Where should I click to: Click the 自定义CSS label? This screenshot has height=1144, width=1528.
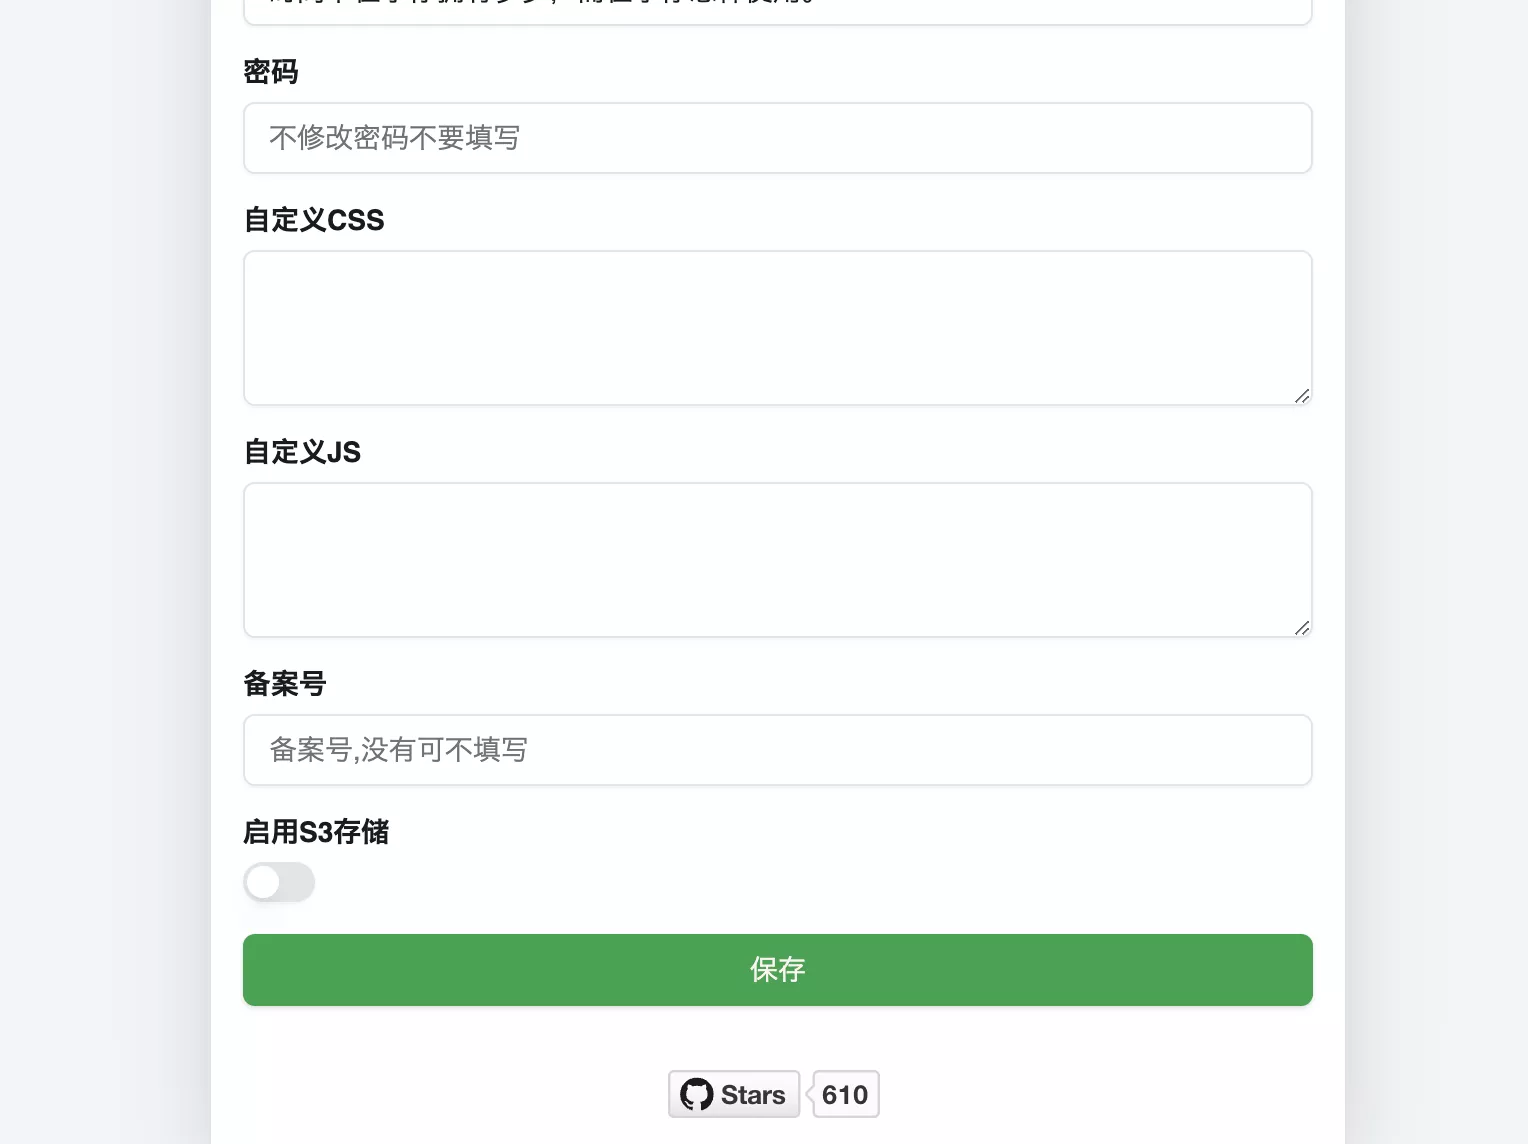tap(314, 220)
